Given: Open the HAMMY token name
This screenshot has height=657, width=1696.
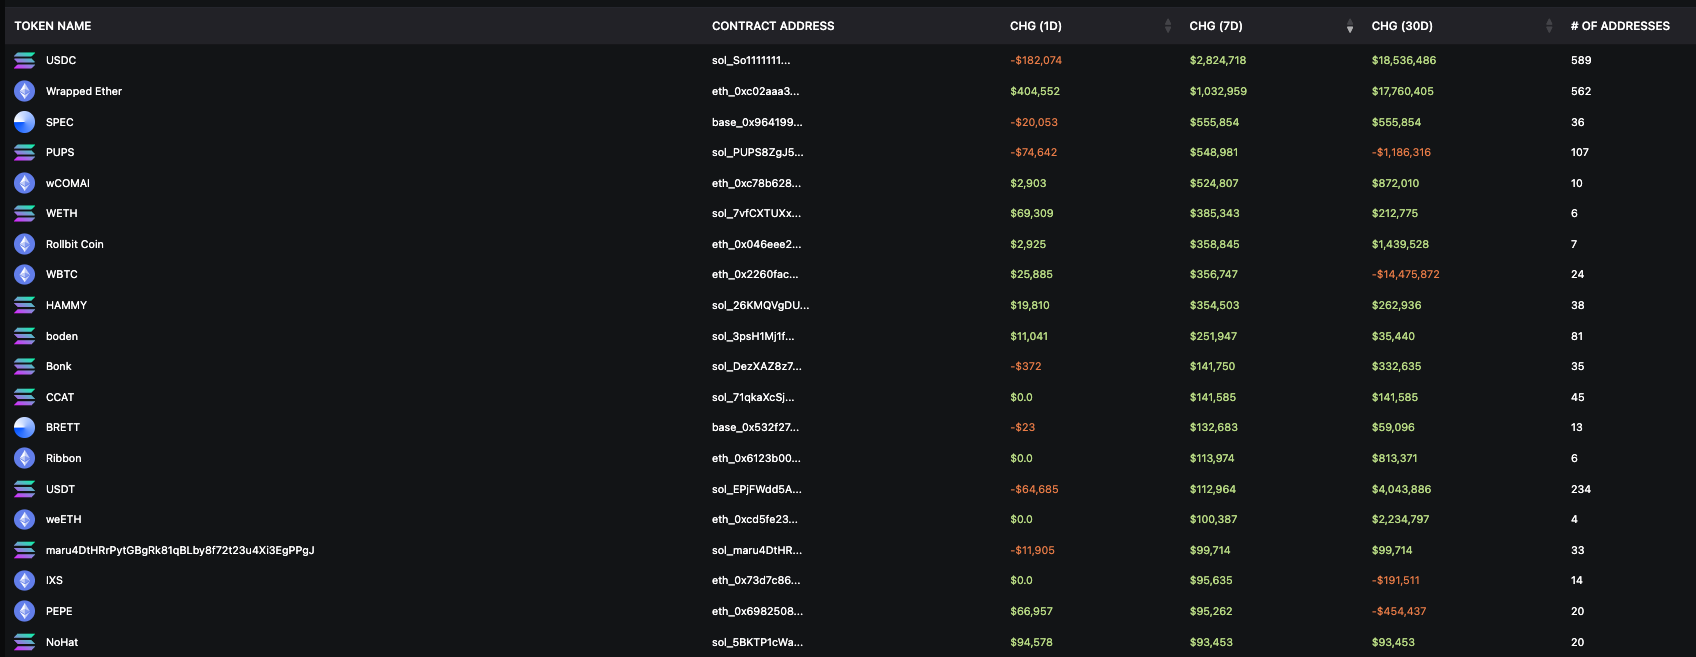Looking at the screenshot, I should coord(66,305).
